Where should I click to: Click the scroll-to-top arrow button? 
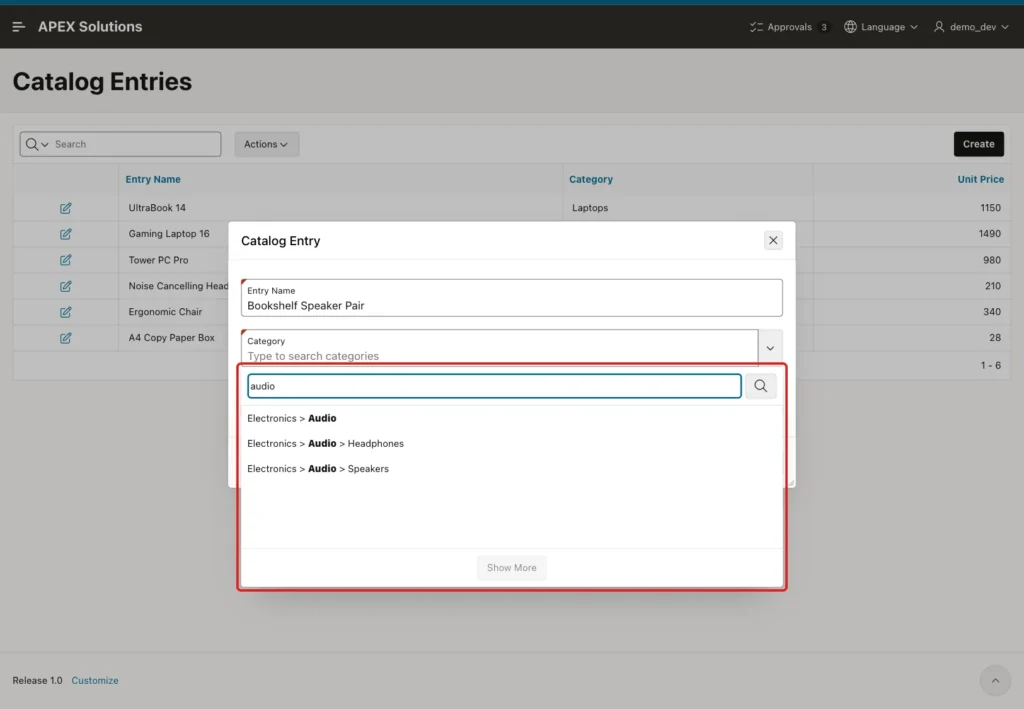click(995, 680)
